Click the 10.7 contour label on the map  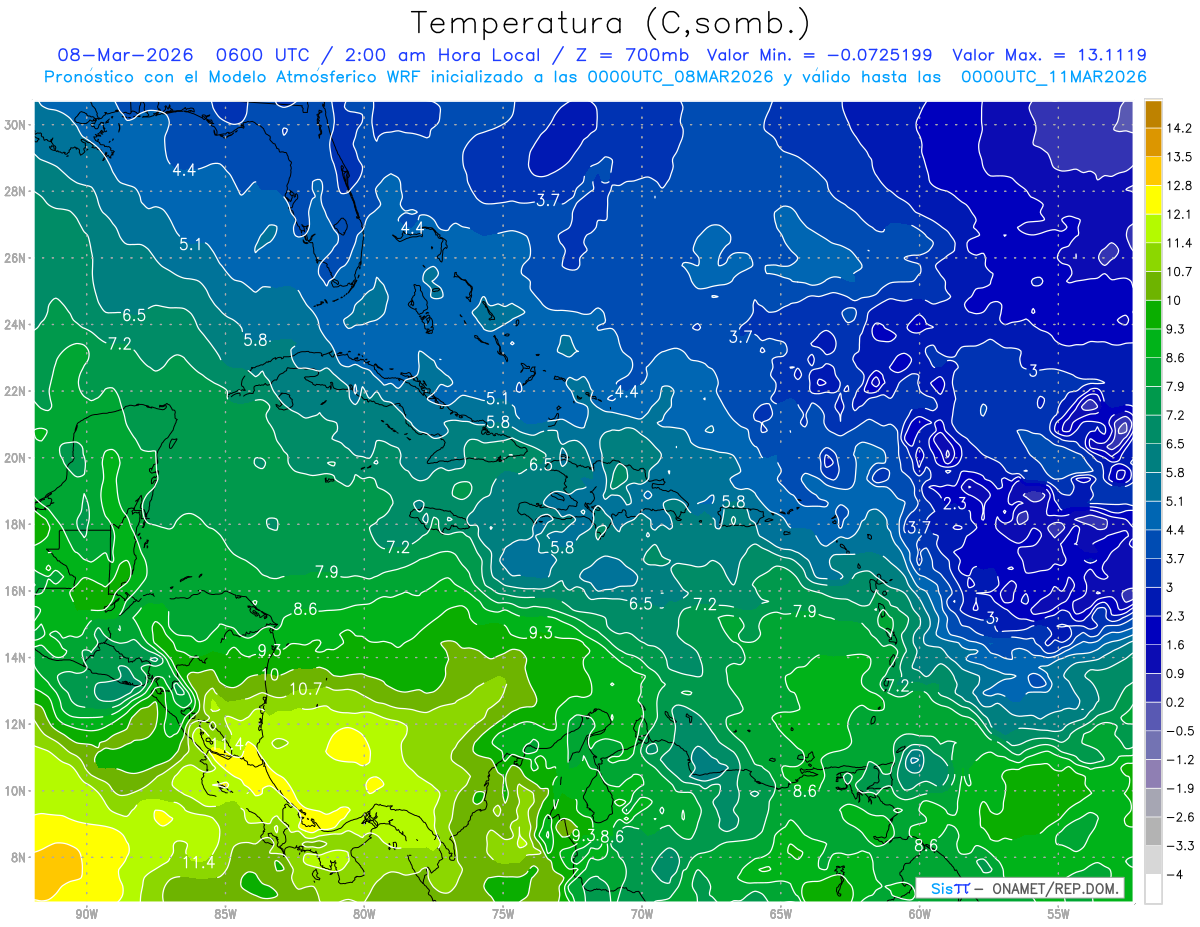[x=306, y=688]
